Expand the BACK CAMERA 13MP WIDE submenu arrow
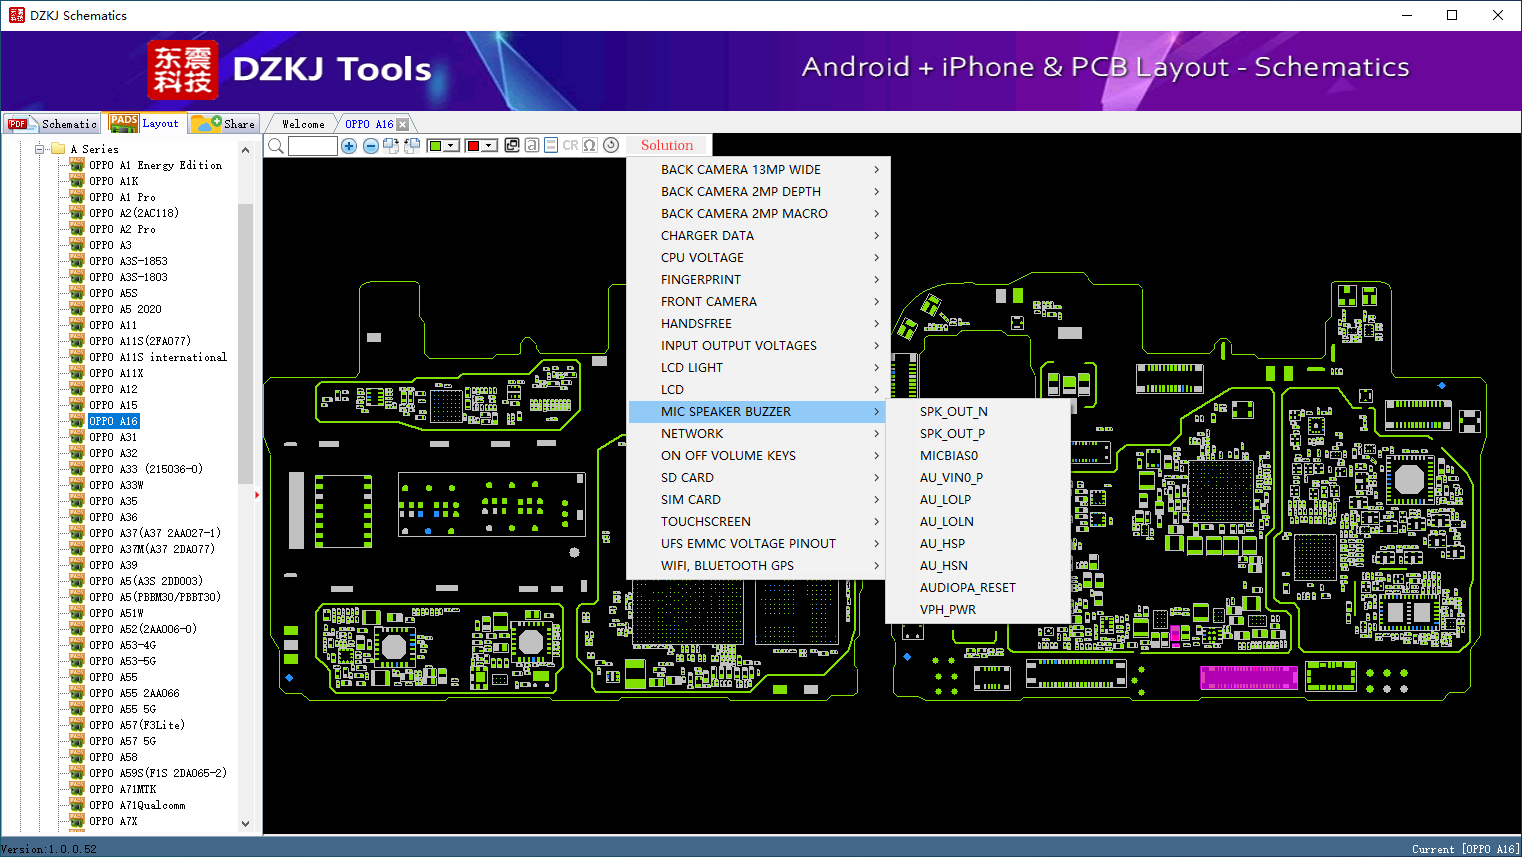This screenshot has height=857, width=1522. click(876, 170)
